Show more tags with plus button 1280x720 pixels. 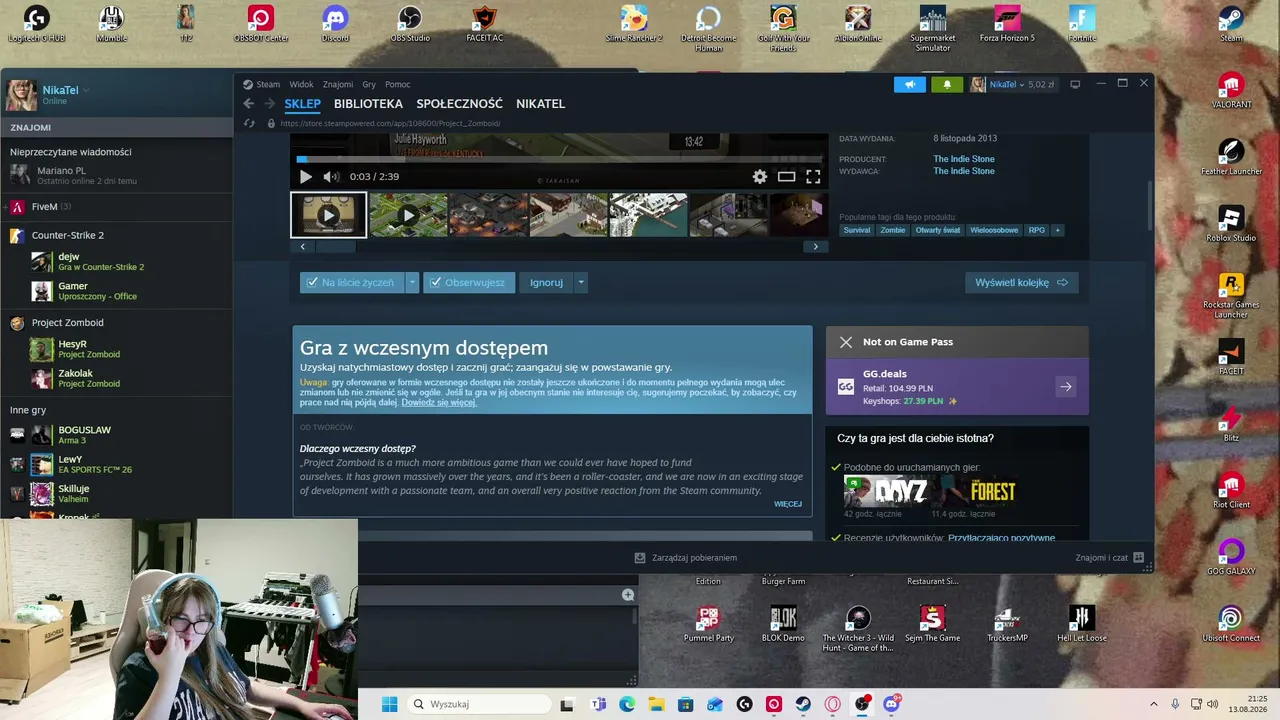(x=1057, y=230)
